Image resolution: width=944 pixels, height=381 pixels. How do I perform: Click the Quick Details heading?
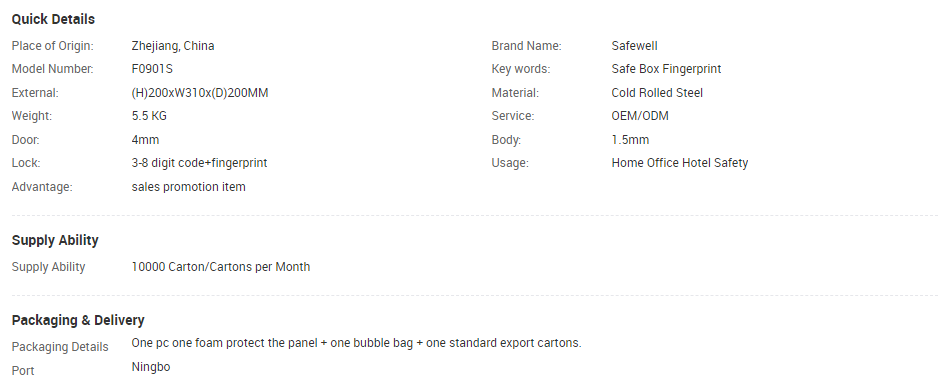click(x=53, y=19)
